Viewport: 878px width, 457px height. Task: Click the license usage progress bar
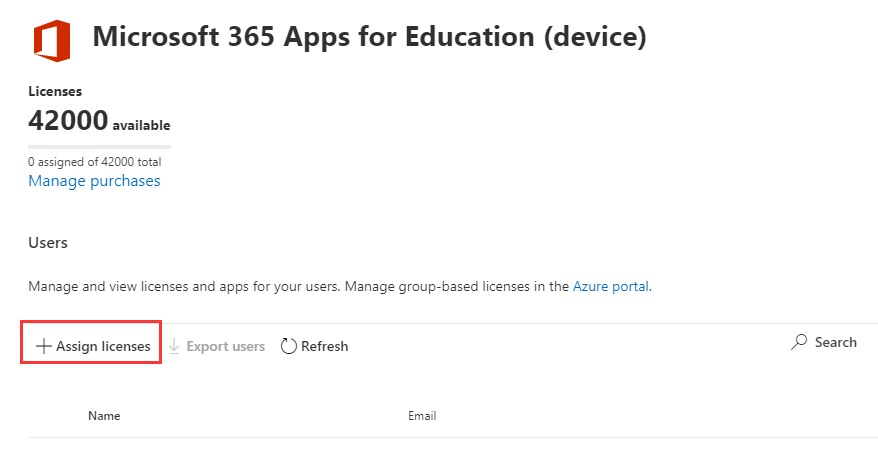[x=99, y=147]
